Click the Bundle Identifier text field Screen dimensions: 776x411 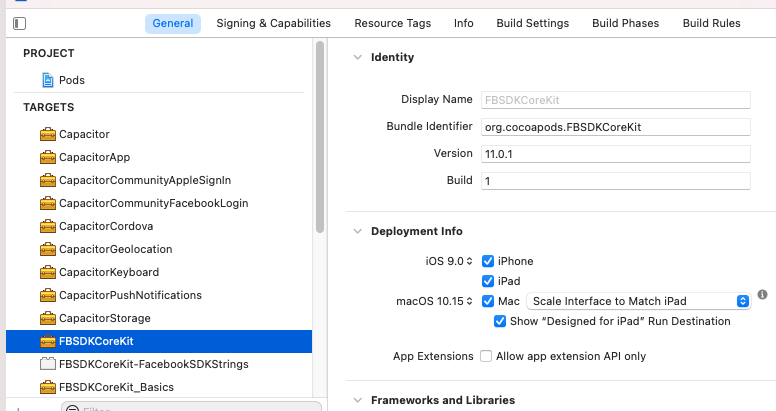(614, 127)
